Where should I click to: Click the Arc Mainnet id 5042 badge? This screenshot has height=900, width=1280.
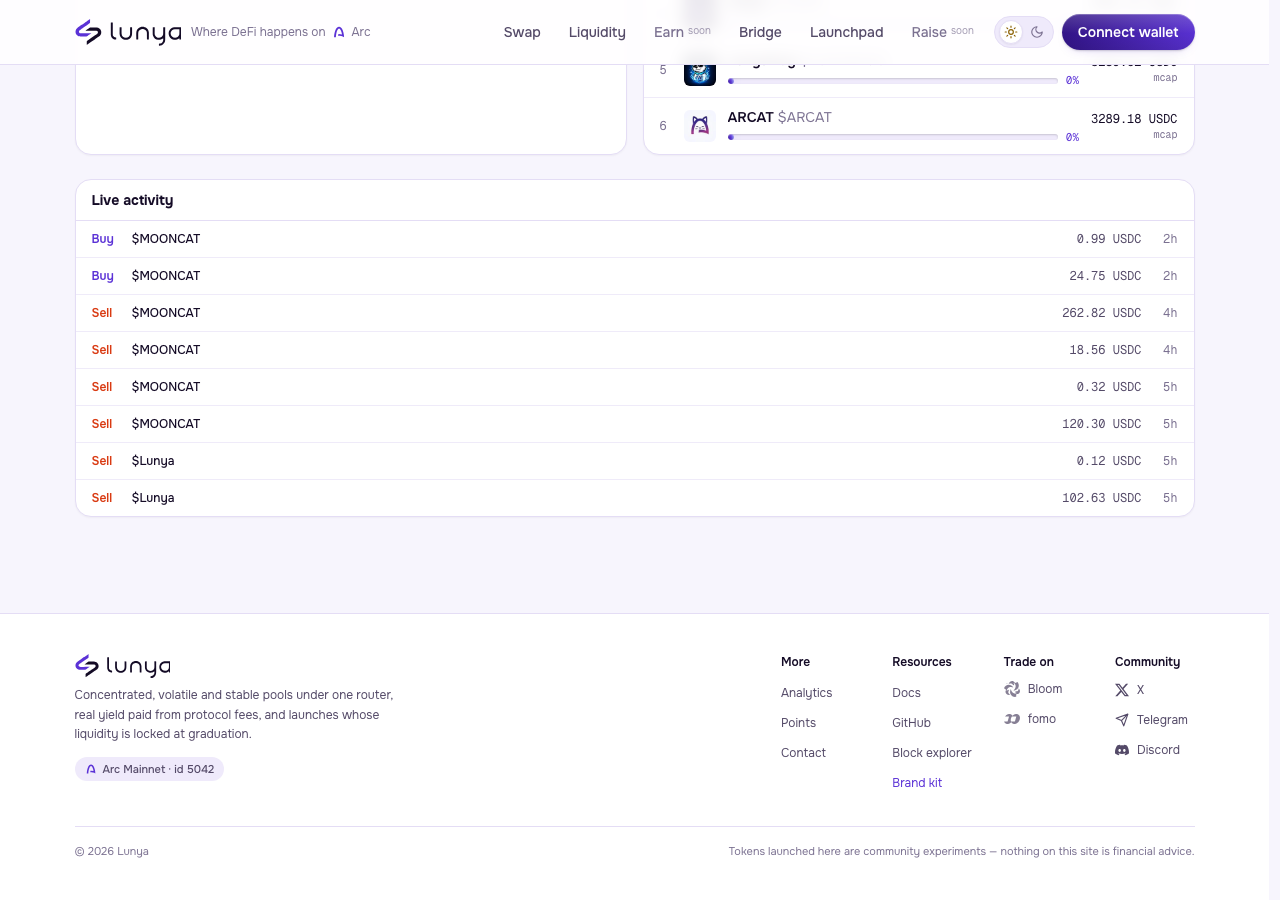[149, 769]
